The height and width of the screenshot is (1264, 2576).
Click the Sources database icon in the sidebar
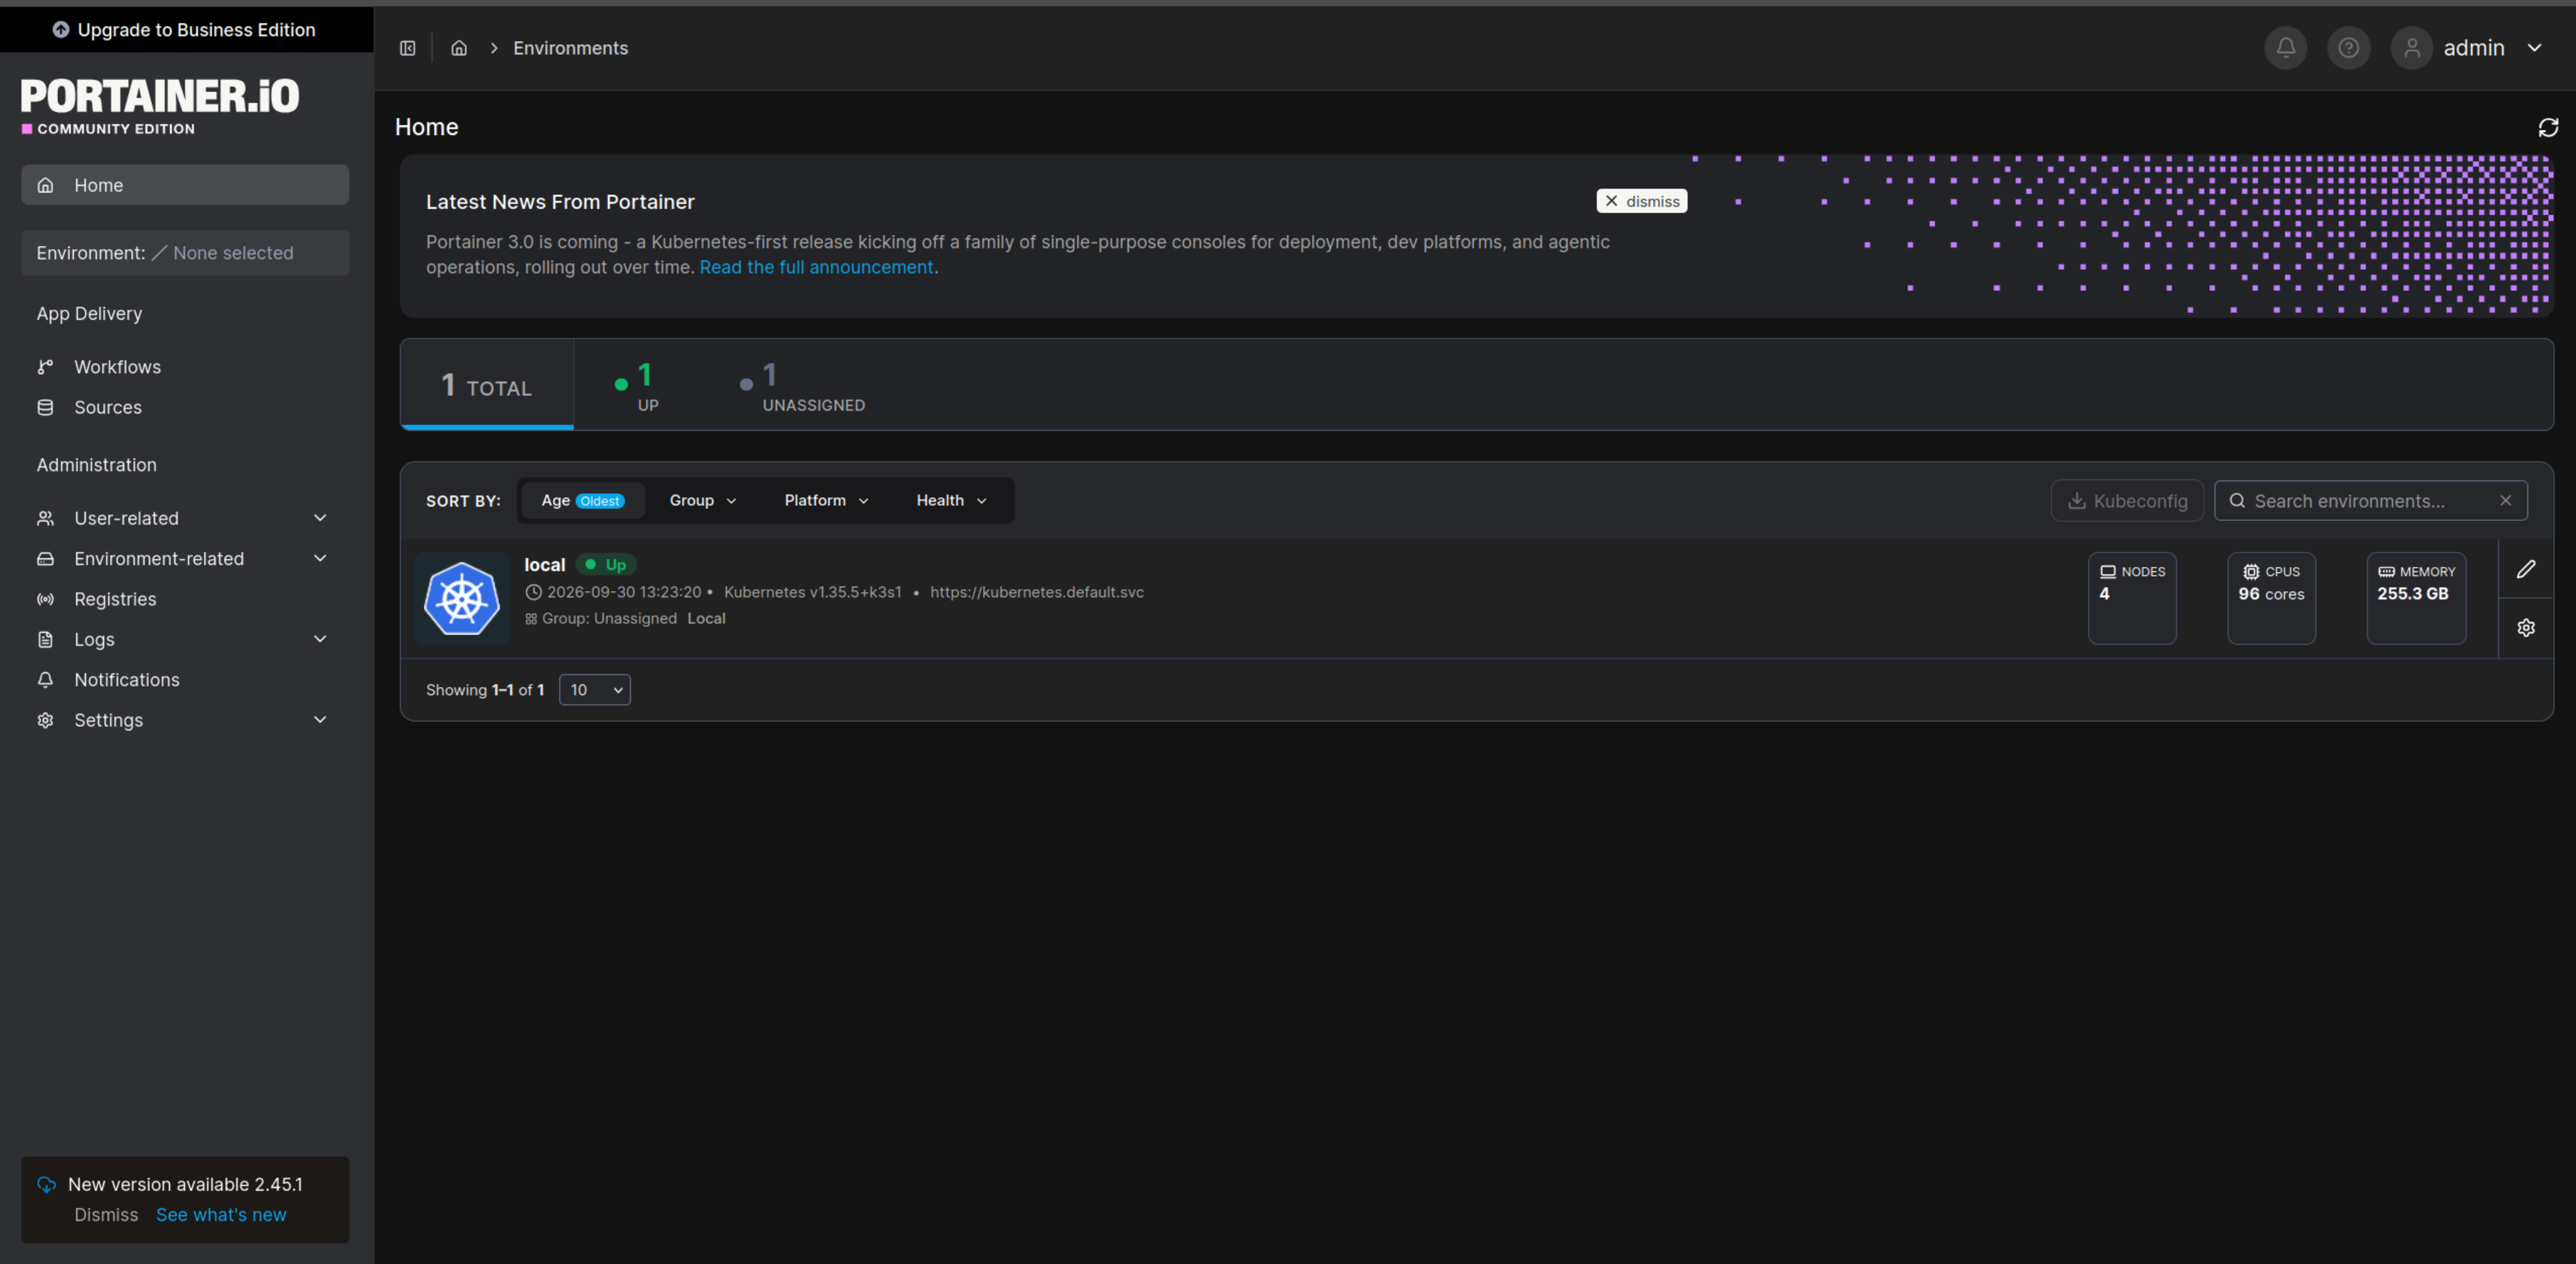(x=45, y=407)
